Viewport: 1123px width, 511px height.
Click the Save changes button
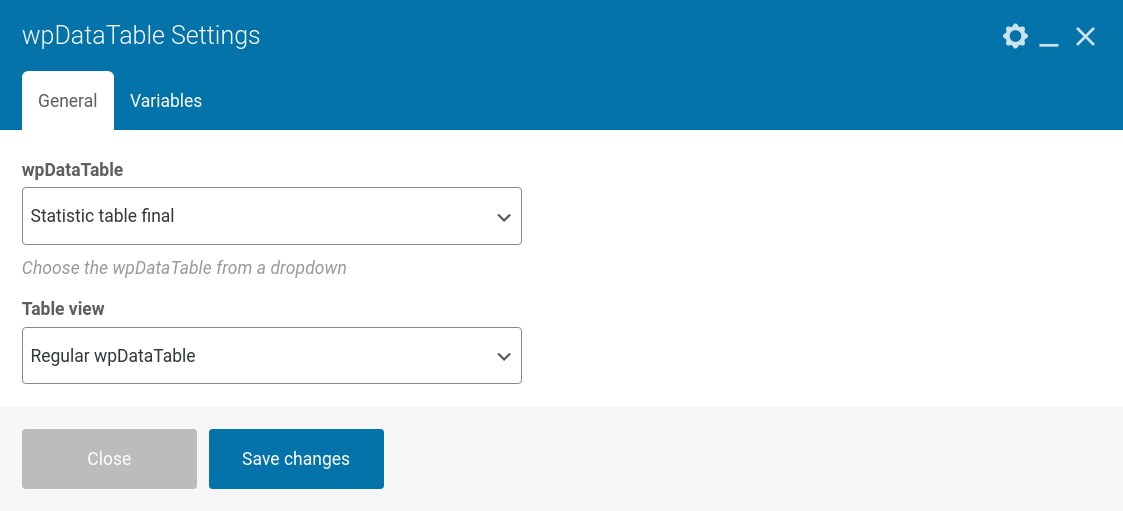297,459
